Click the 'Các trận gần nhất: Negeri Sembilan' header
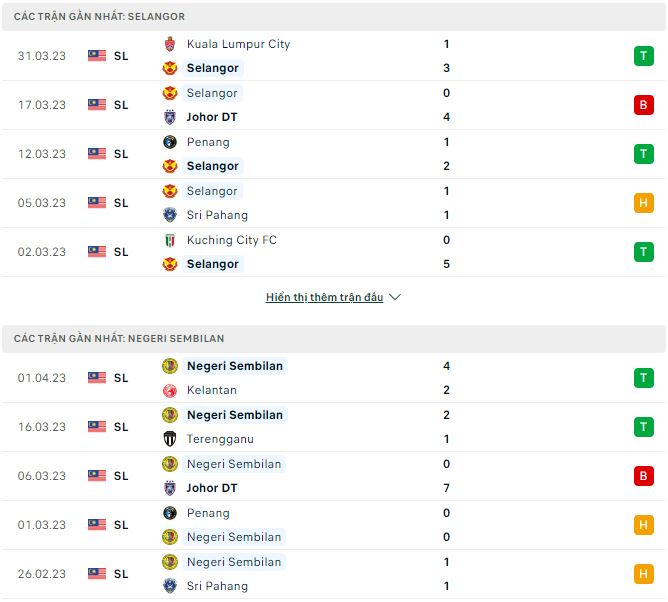 pos(120,339)
